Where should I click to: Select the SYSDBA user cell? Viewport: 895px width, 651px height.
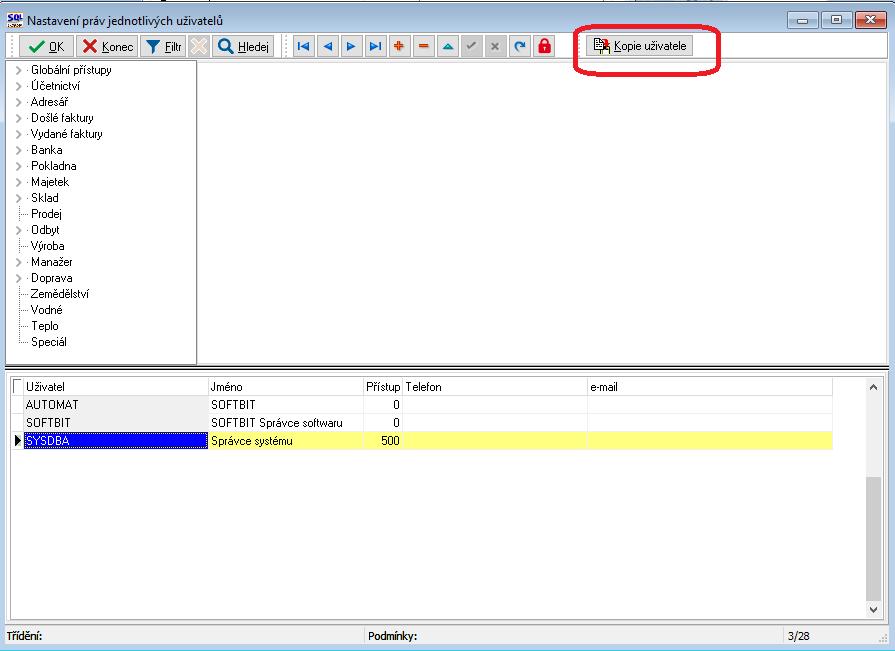[116, 440]
